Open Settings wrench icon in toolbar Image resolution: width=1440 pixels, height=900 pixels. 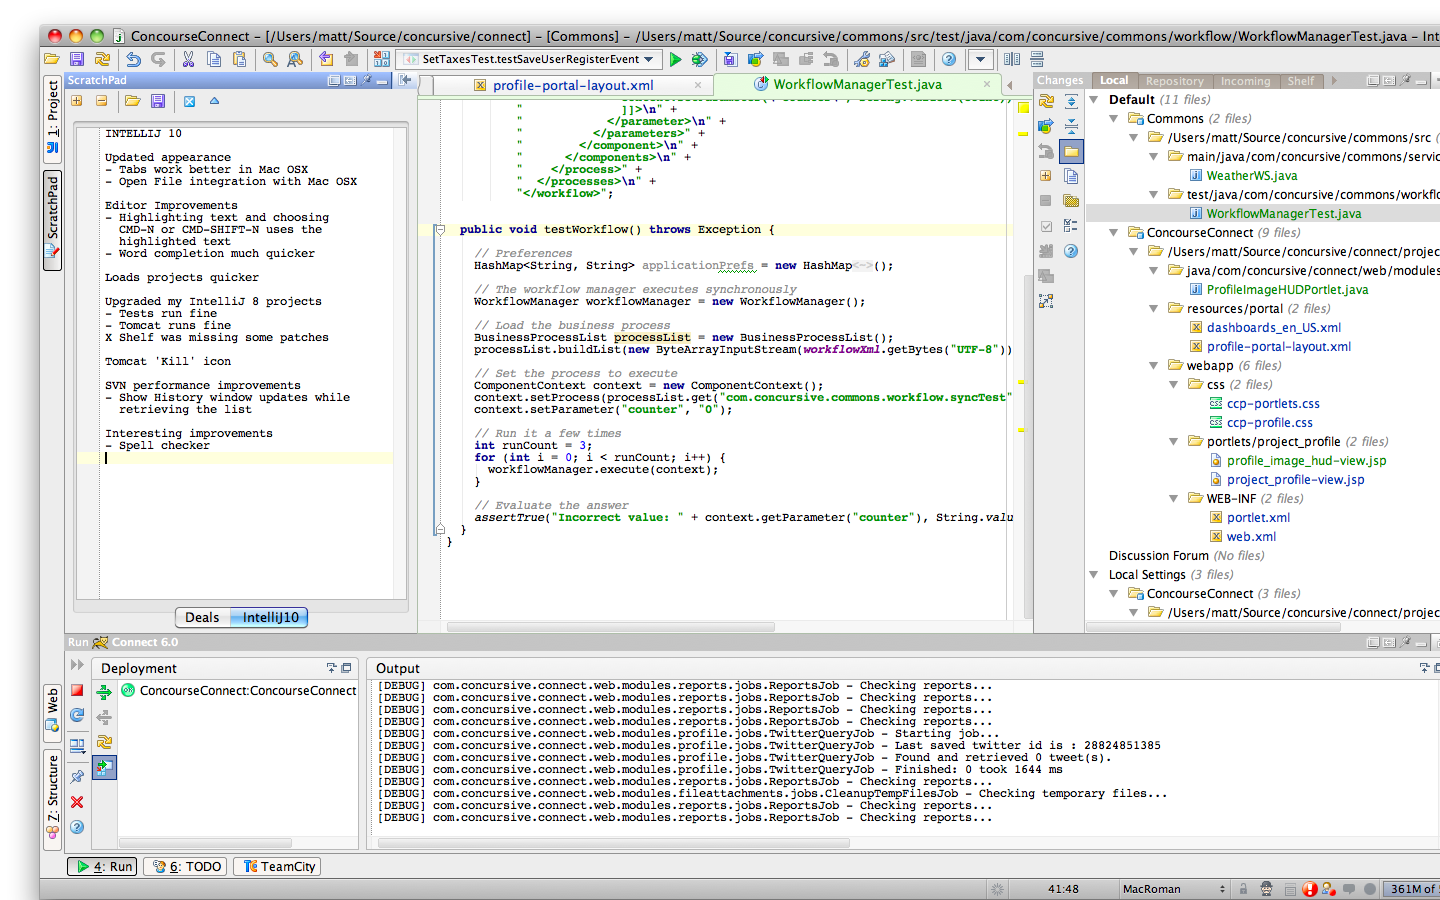tap(862, 60)
